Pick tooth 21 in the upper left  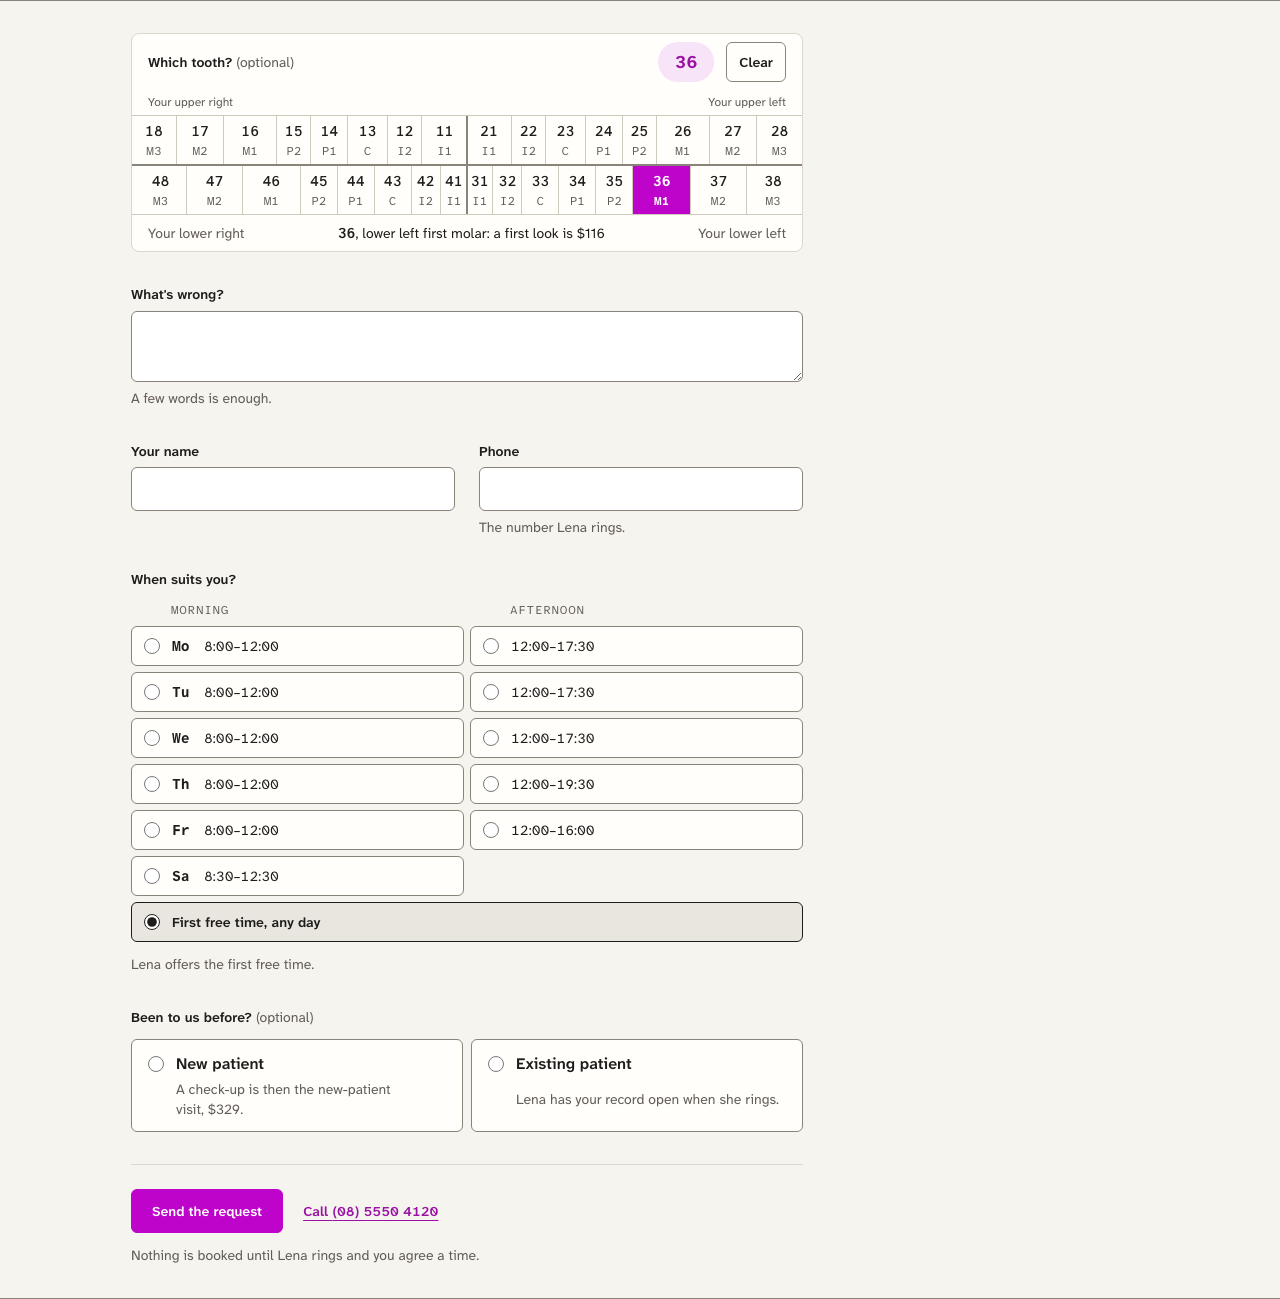point(489,140)
